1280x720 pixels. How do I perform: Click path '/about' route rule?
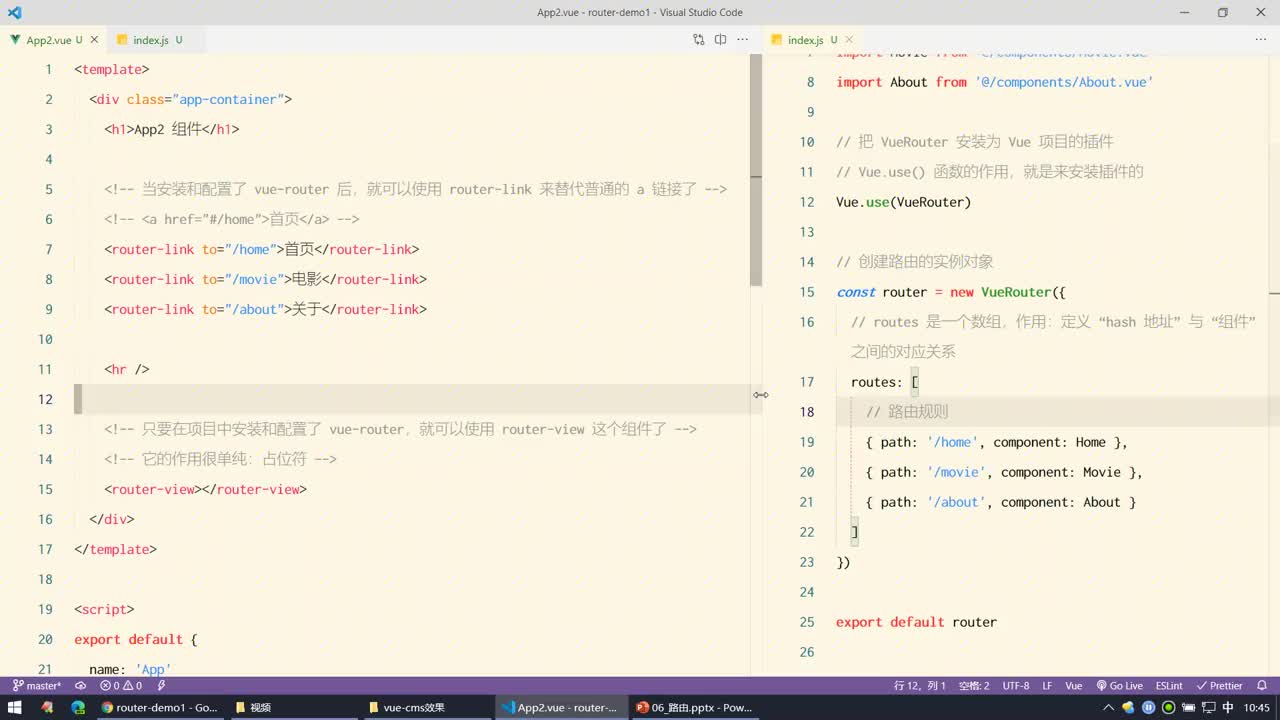(x=1001, y=502)
